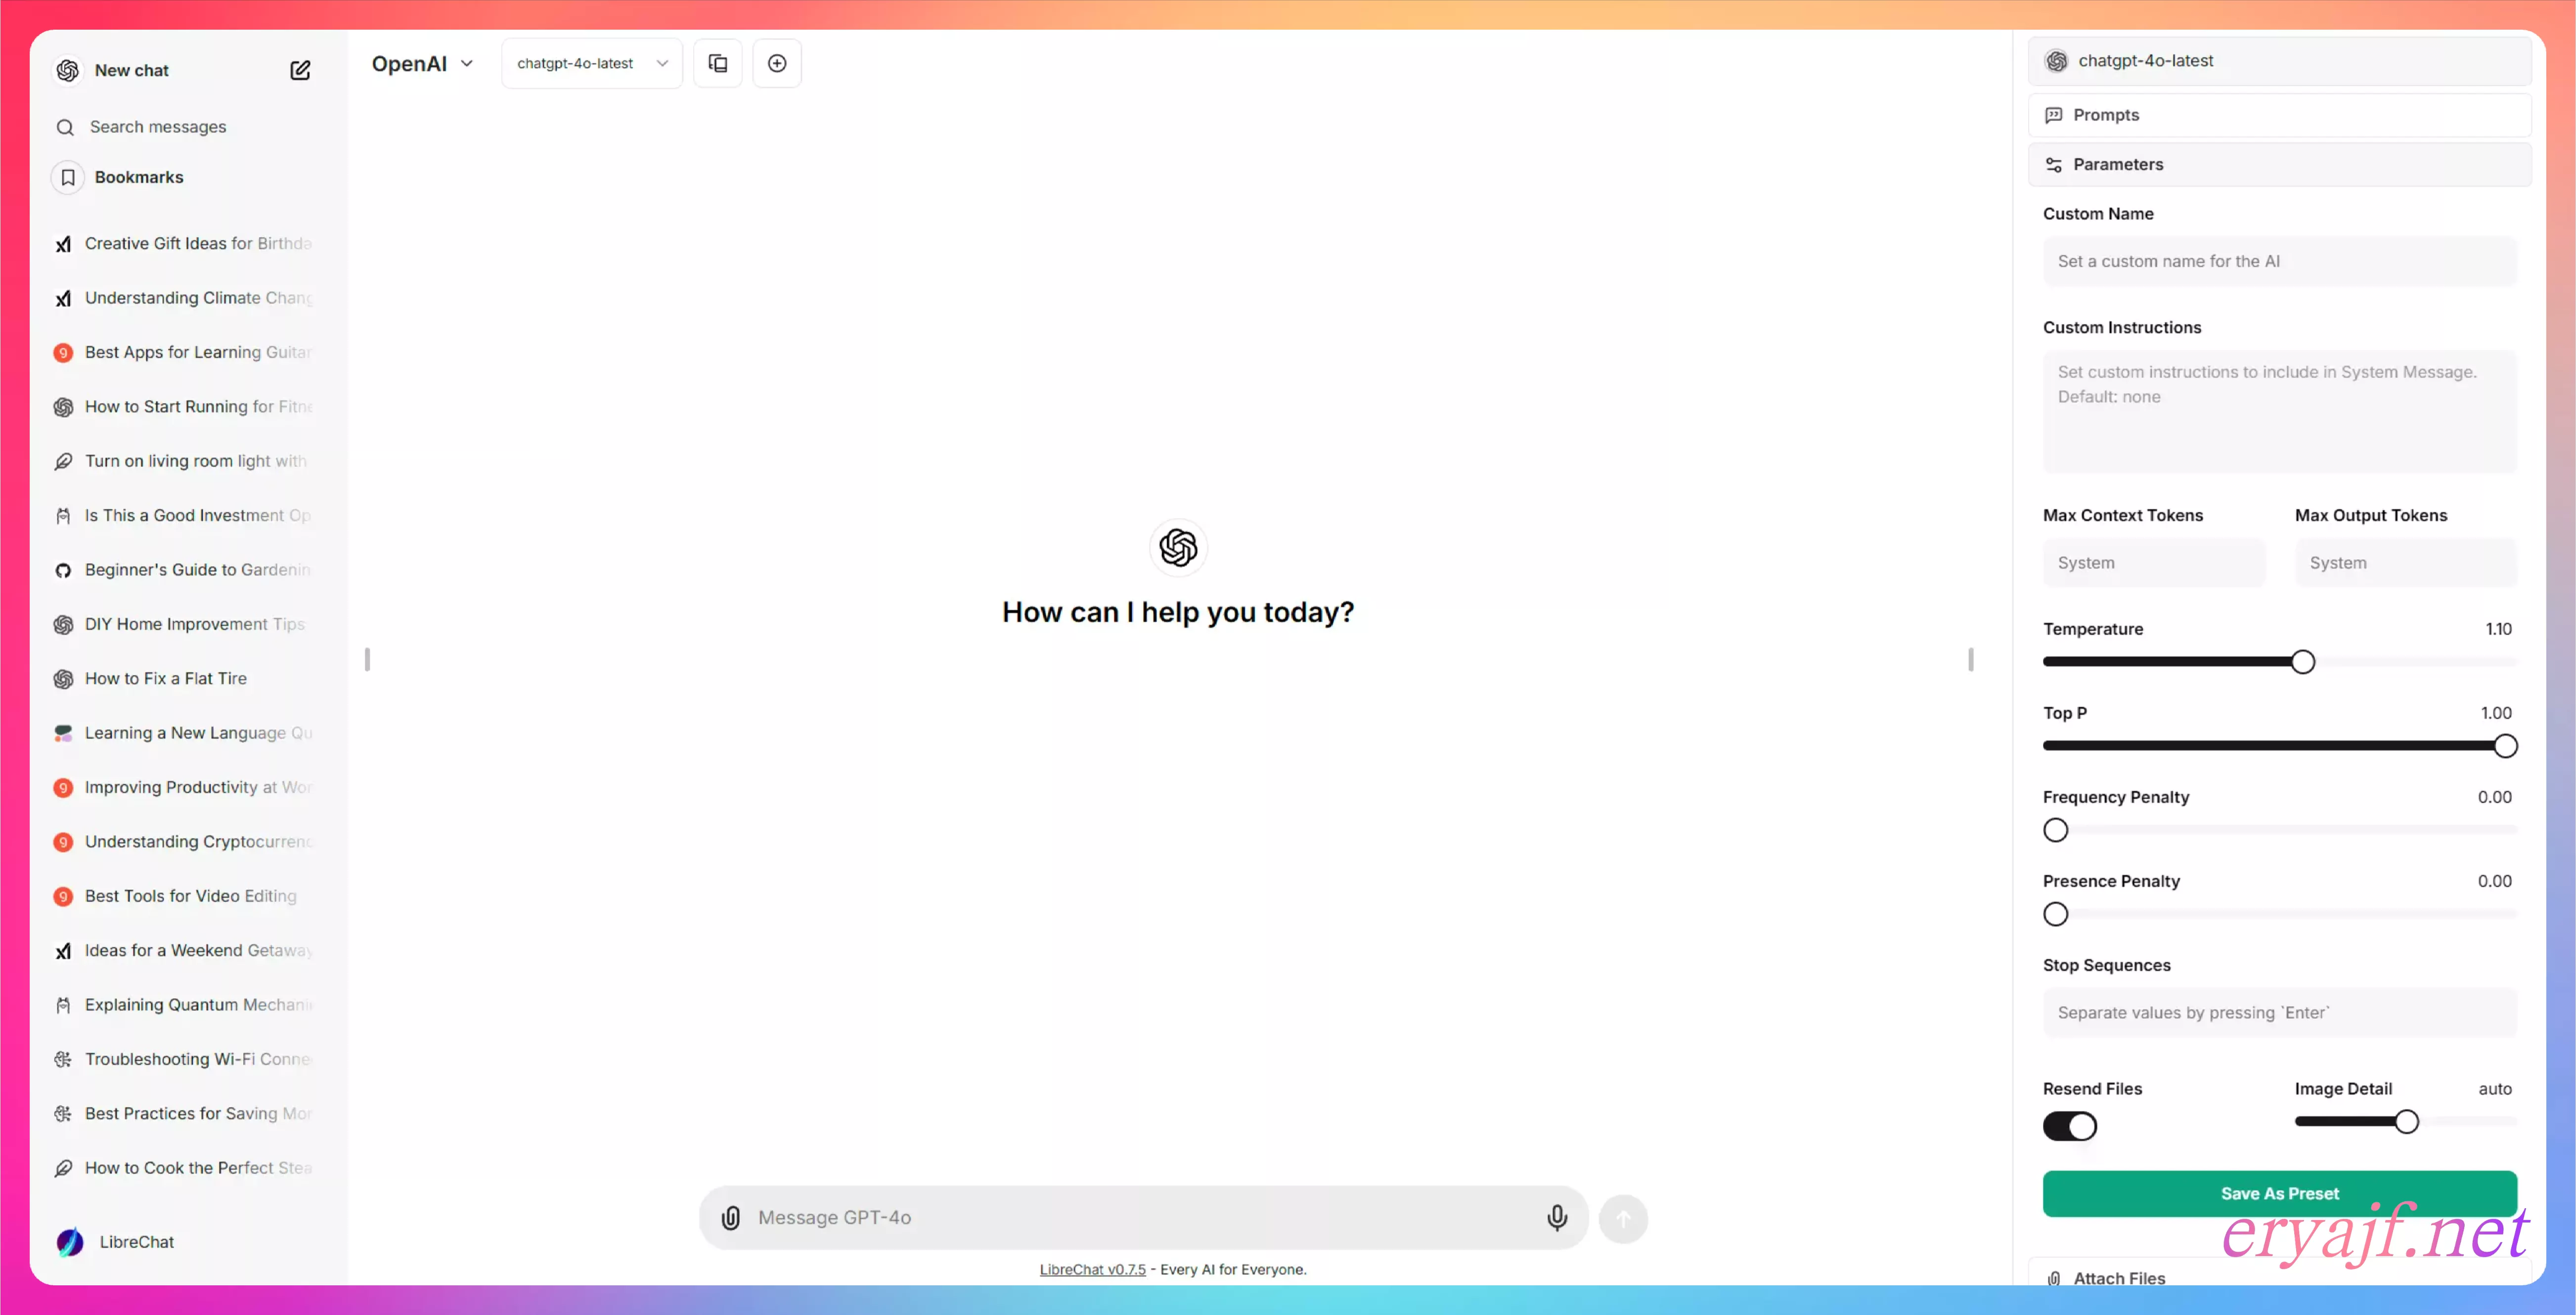Click the Parameters sliders icon
This screenshot has height=1315, width=2576.
[x=2054, y=164]
